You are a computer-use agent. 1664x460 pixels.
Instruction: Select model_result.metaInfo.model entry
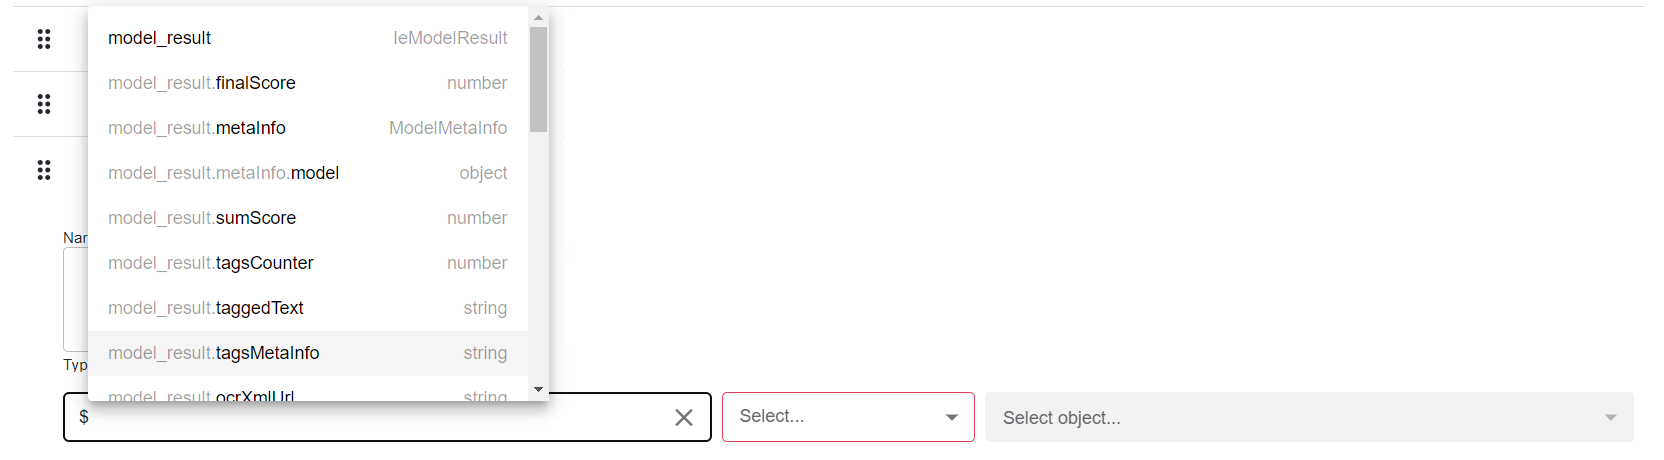[308, 173]
